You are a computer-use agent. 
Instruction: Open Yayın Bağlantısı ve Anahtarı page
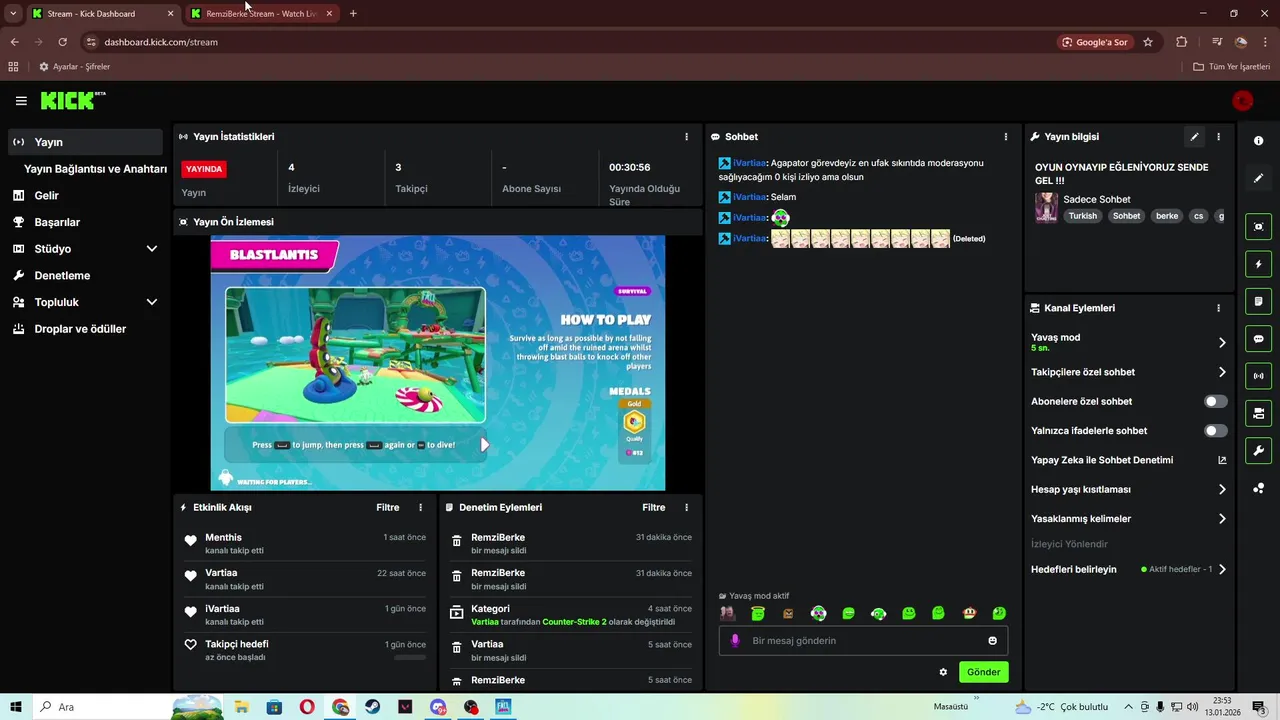pyautogui.click(x=95, y=169)
